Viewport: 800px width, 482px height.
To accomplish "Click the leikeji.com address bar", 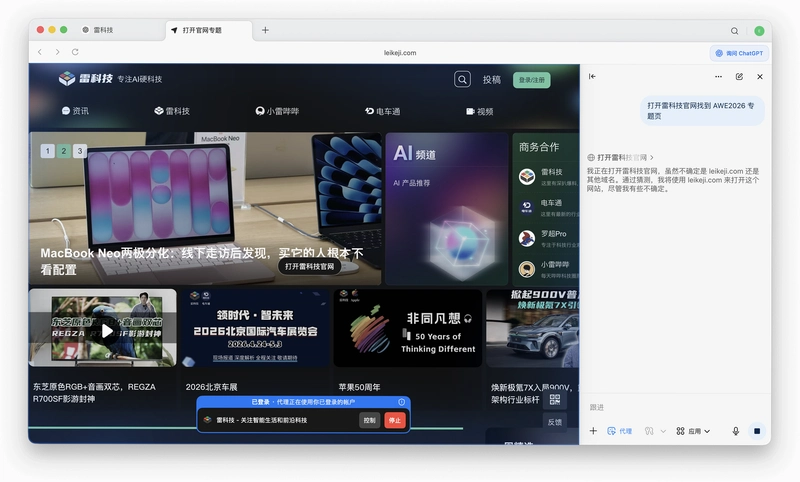I will pos(400,53).
